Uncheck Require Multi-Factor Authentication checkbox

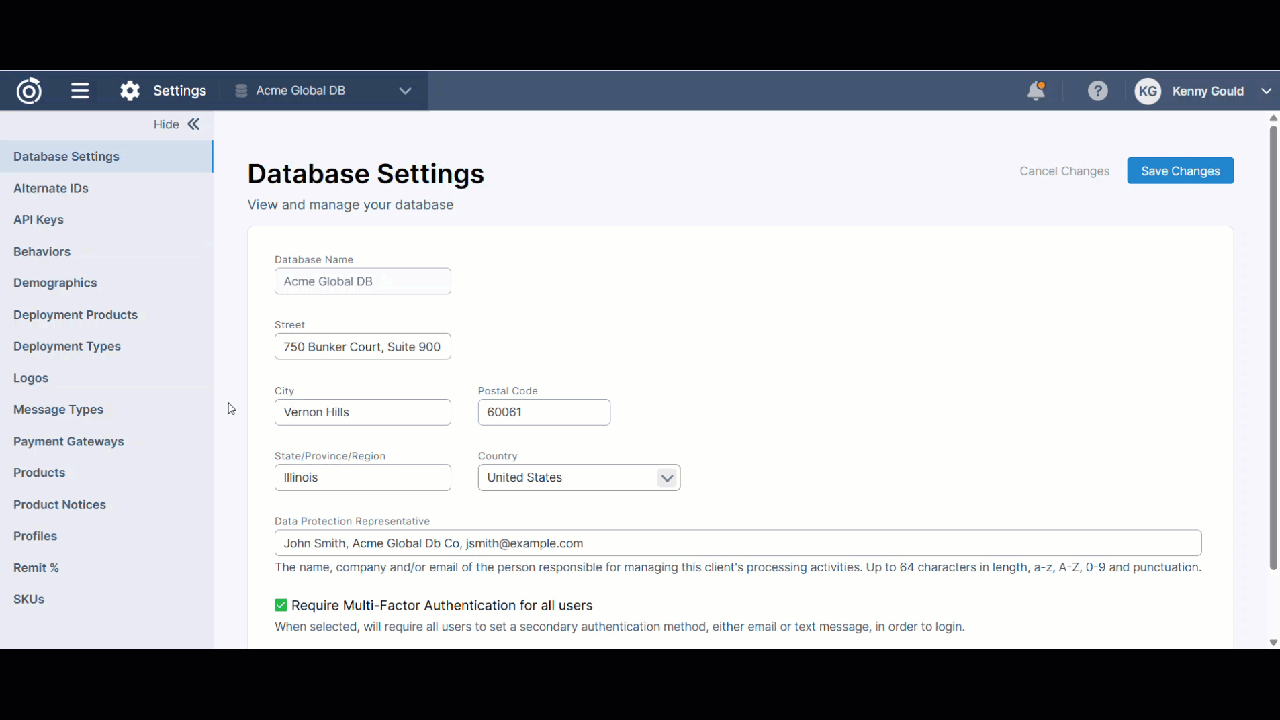281,605
